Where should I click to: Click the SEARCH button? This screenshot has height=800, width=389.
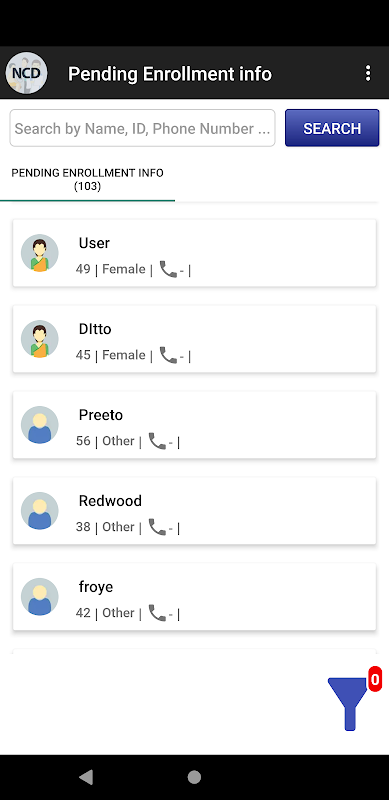(332, 128)
